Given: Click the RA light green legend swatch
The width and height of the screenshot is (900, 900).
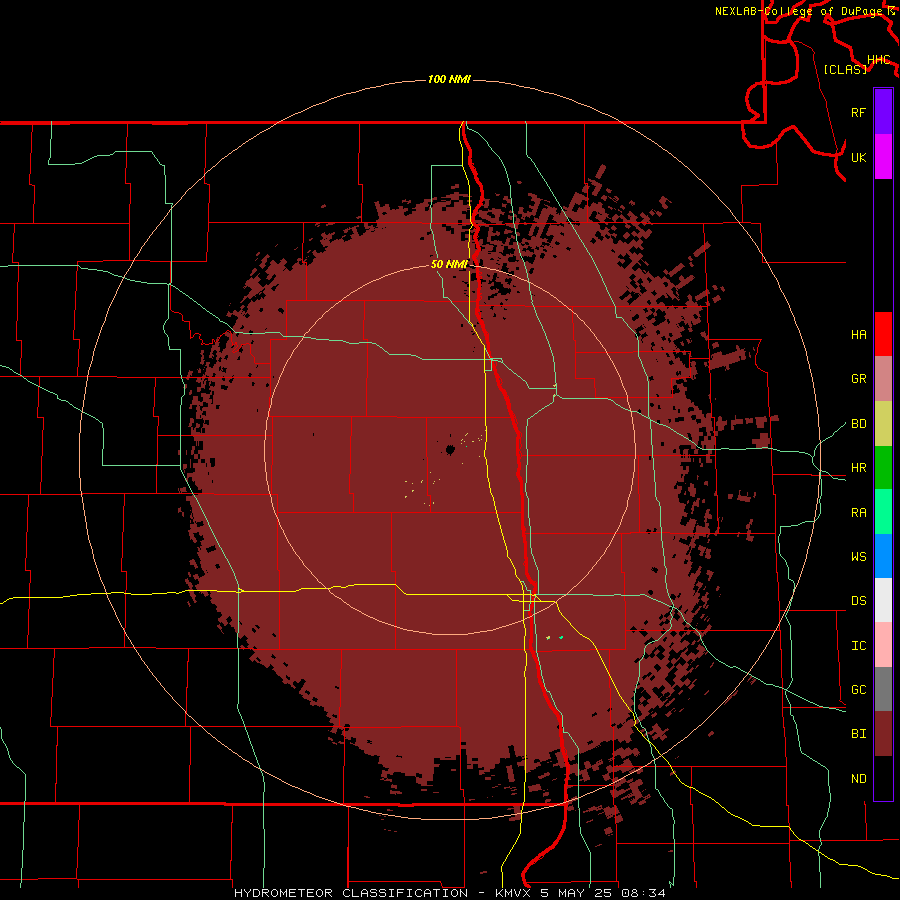Looking at the screenshot, I should (x=883, y=512).
